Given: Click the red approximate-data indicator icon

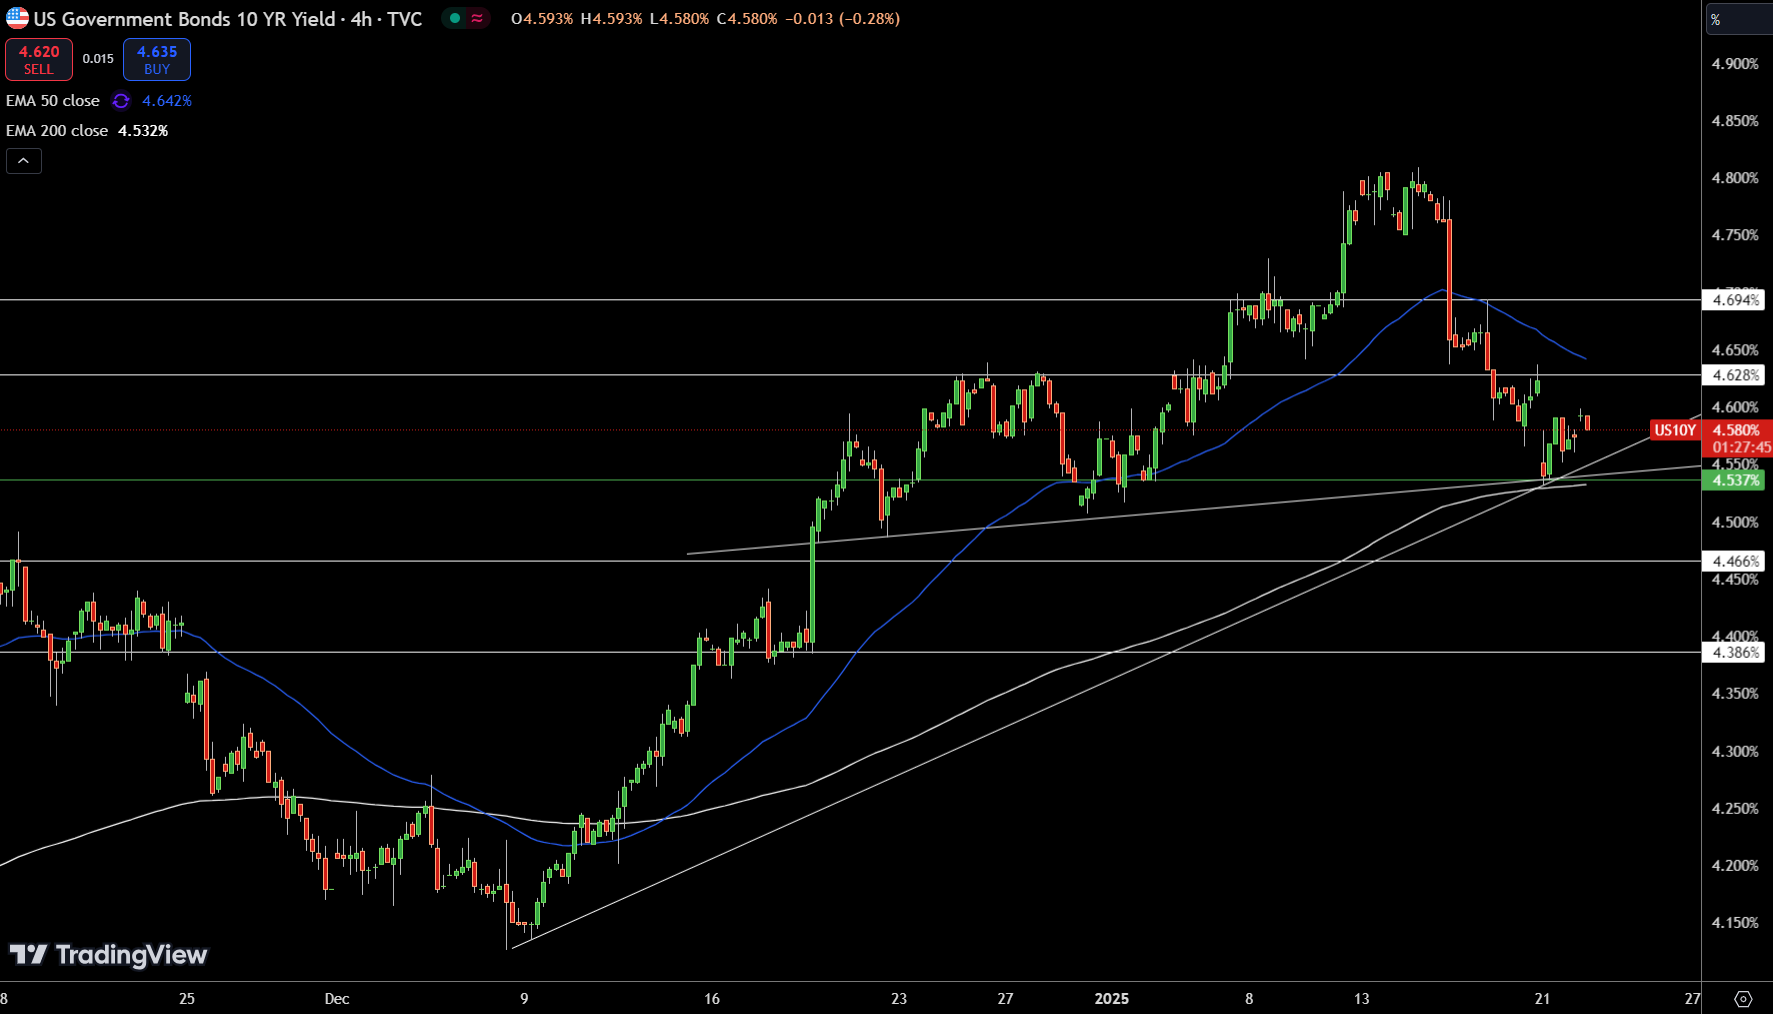Looking at the screenshot, I should [x=478, y=18].
